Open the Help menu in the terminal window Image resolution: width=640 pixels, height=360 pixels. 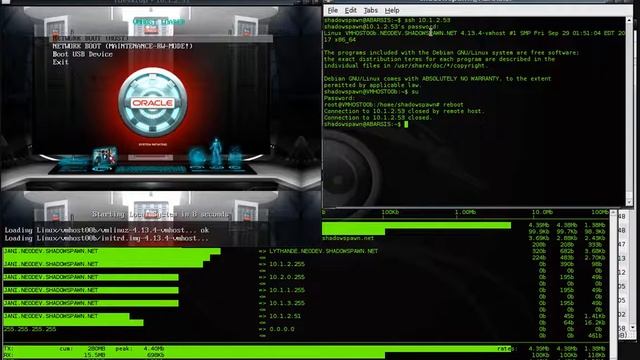pyautogui.click(x=392, y=10)
